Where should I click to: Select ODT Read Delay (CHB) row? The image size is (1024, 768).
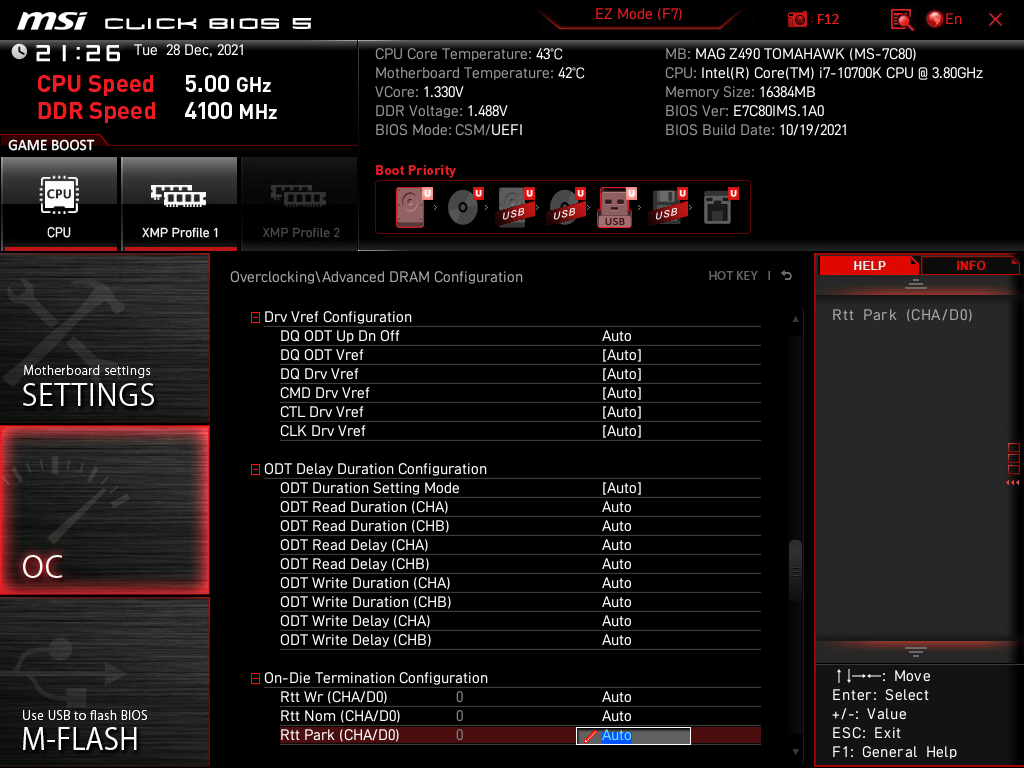coord(520,564)
